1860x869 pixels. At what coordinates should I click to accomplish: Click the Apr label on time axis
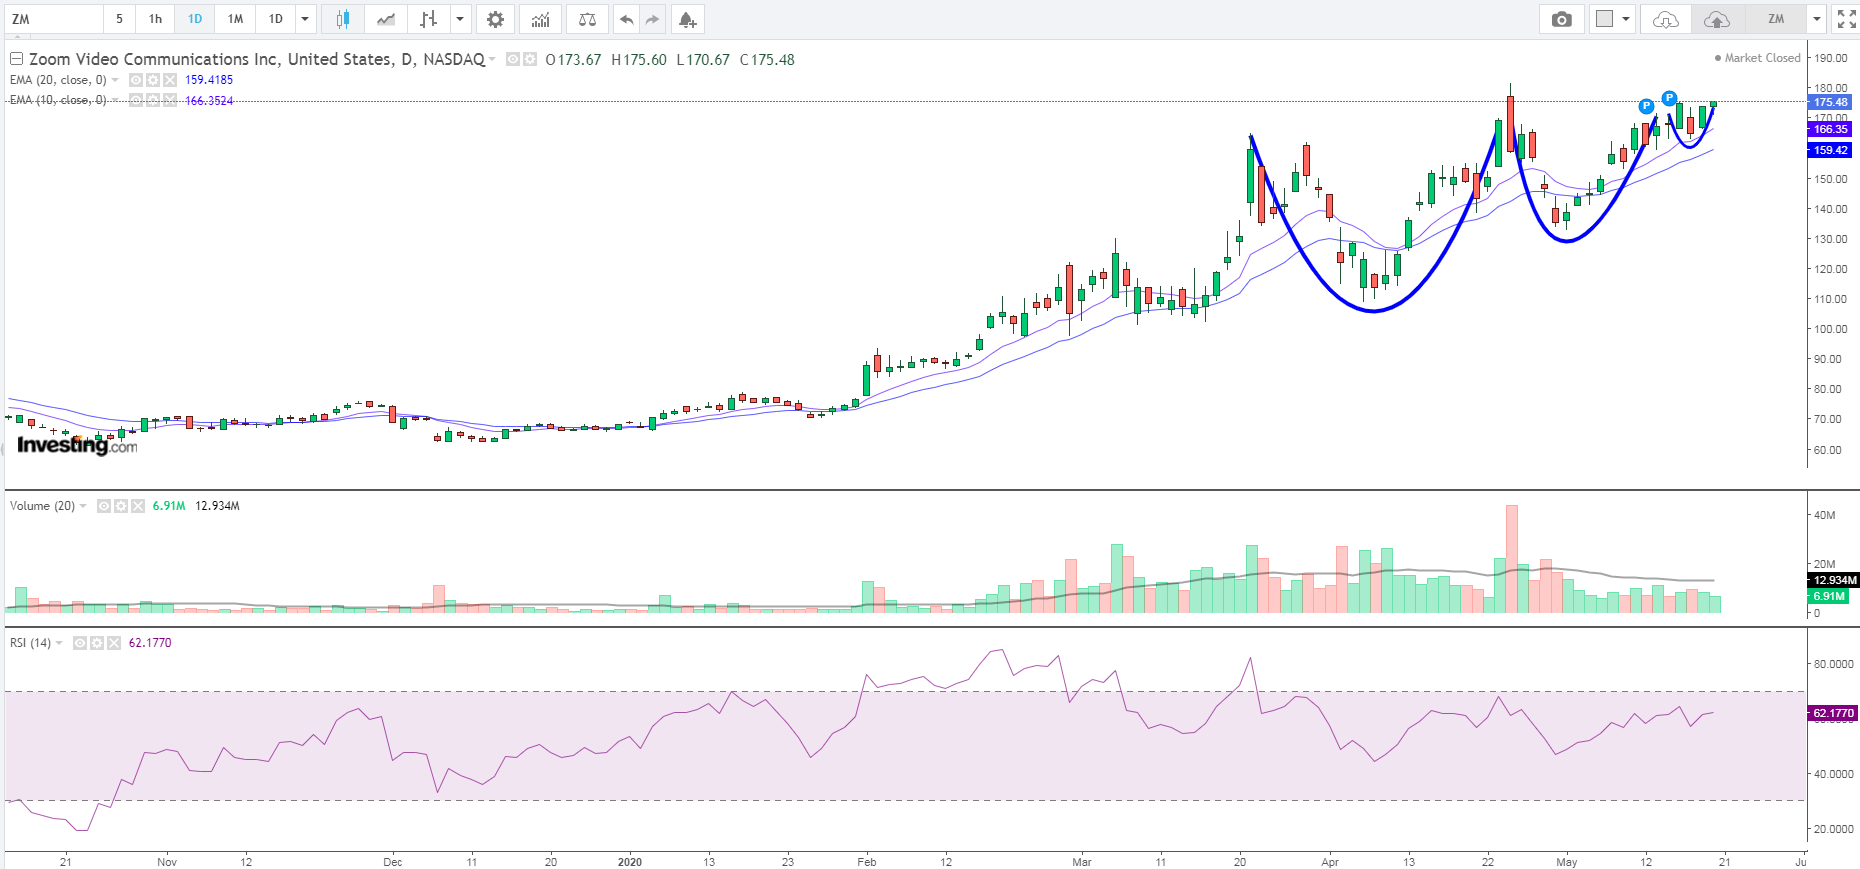click(1330, 861)
